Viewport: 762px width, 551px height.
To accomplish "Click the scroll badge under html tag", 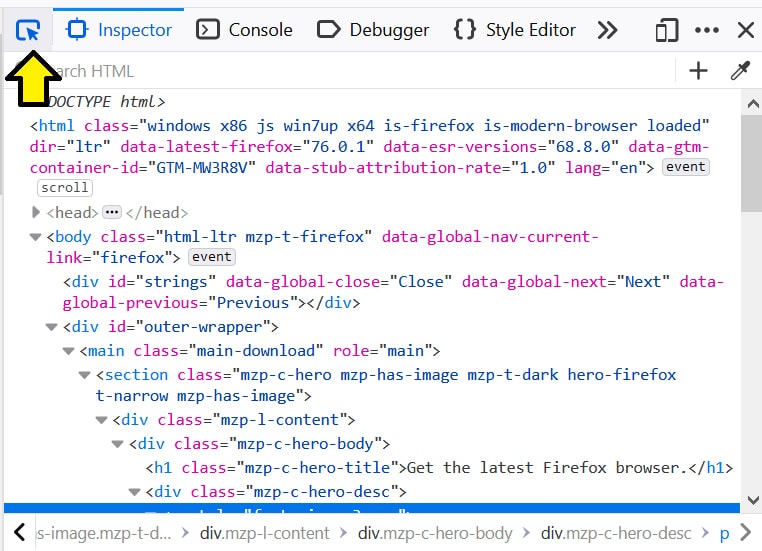I will tap(65, 188).
